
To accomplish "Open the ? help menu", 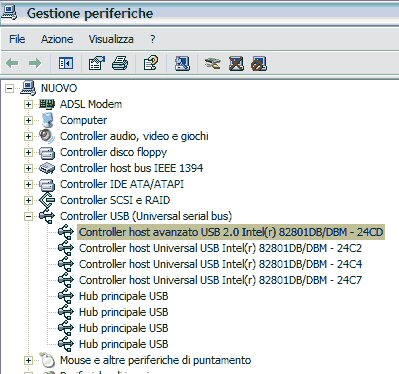I will (x=152, y=39).
